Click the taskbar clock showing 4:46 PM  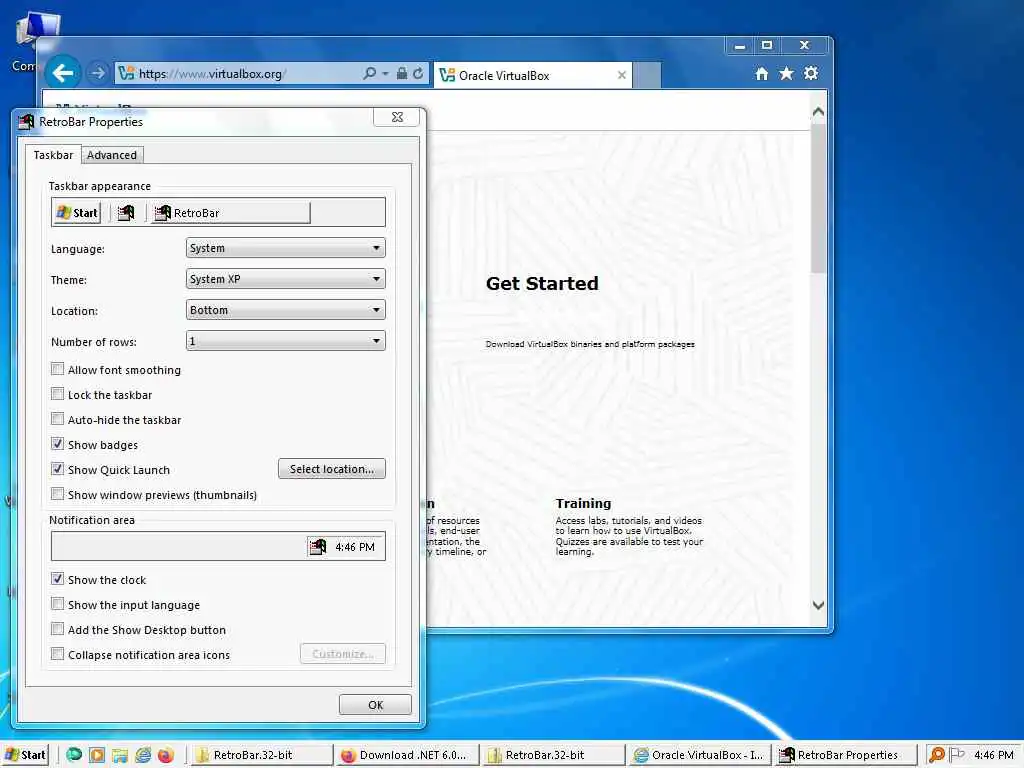coord(994,755)
